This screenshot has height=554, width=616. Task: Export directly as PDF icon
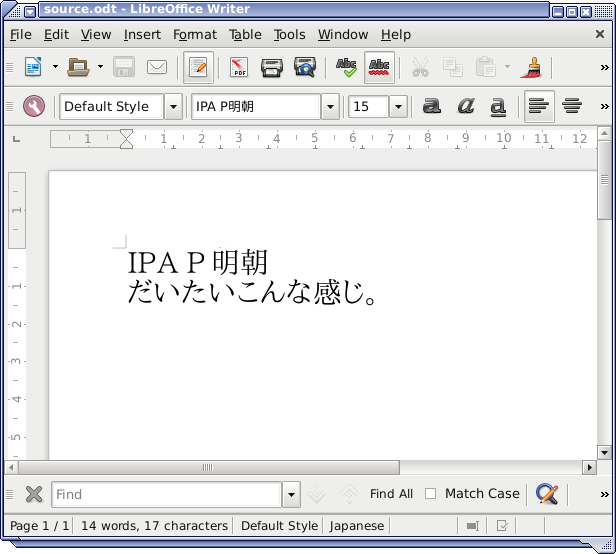[239, 67]
